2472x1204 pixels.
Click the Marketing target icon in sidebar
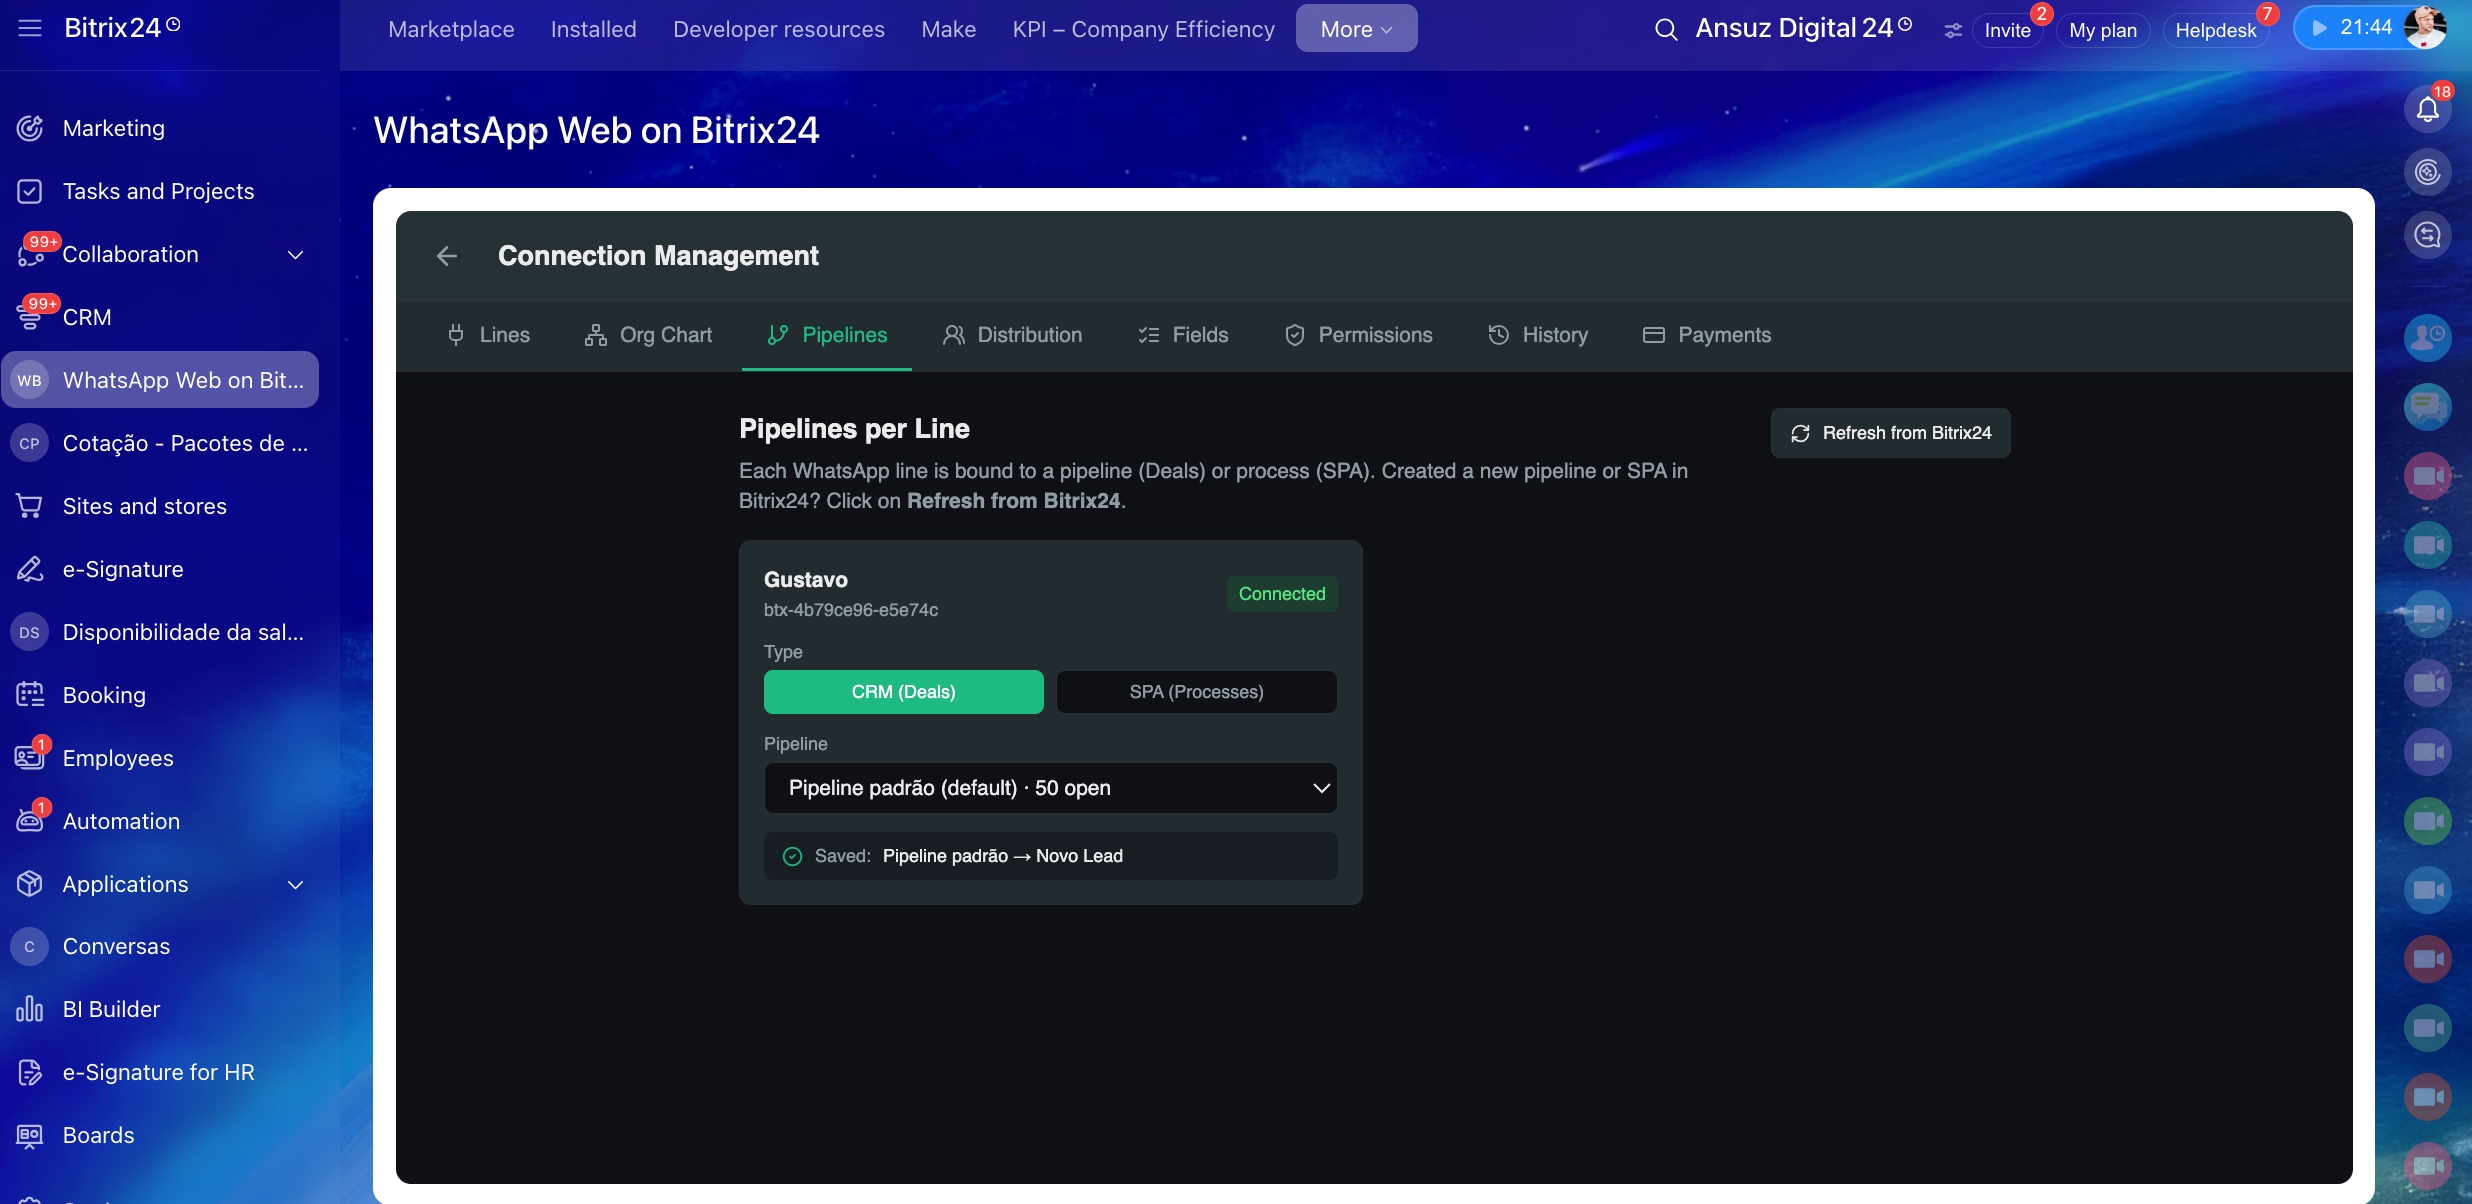(x=30, y=128)
